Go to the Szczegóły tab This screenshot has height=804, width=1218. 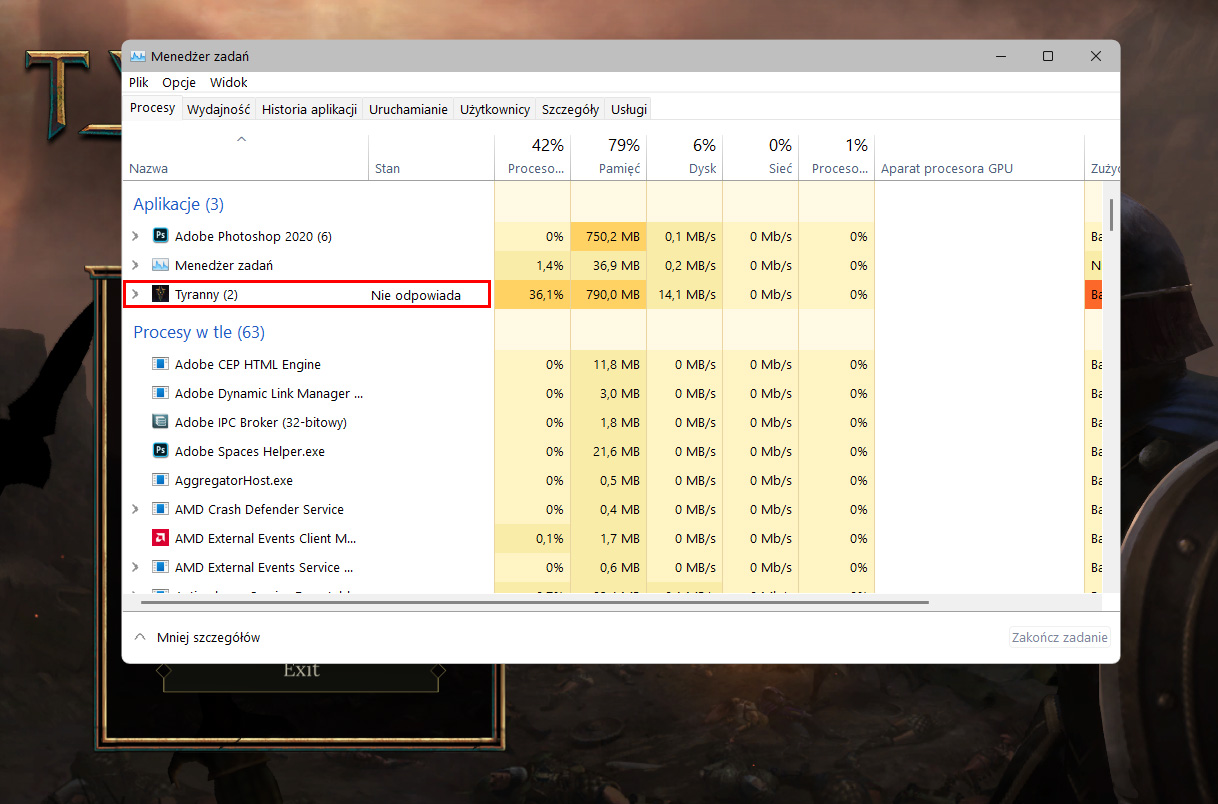coord(570,109)
